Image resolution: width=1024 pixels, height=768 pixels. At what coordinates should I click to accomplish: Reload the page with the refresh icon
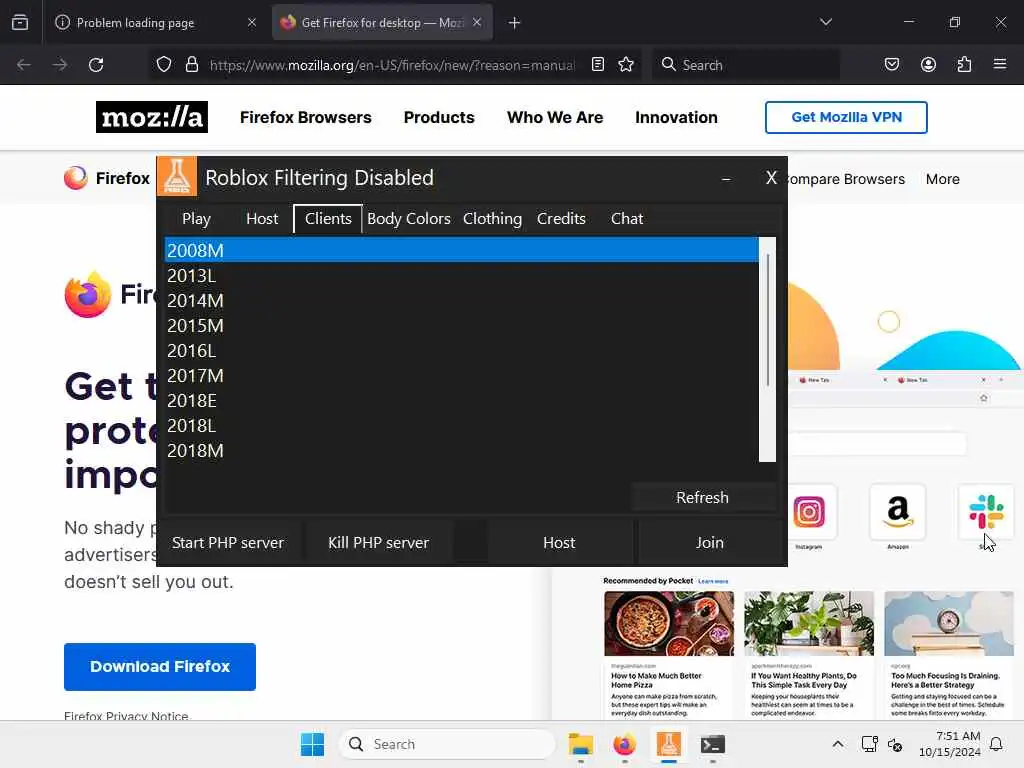pos(96,65)
